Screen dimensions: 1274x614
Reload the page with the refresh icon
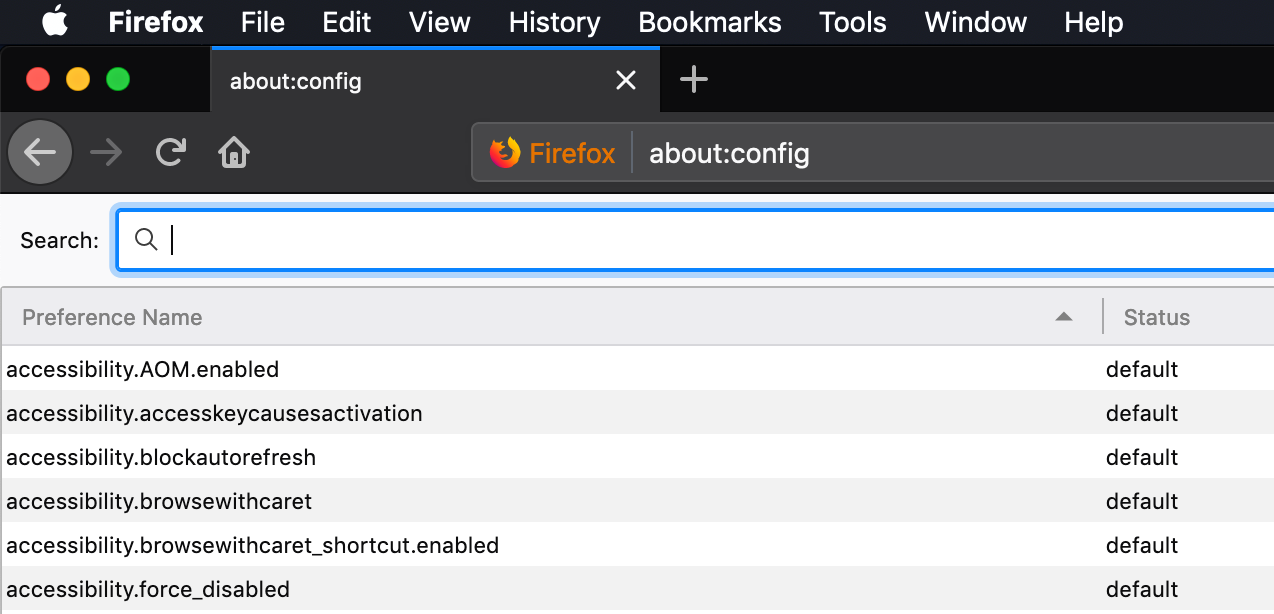(x=171, y=152)
